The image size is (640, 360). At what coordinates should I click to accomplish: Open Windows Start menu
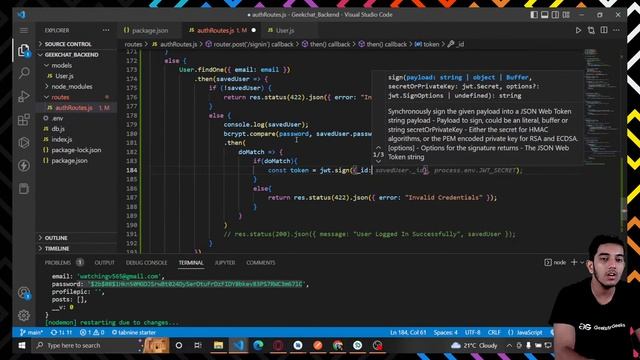[x=22, y=346]
